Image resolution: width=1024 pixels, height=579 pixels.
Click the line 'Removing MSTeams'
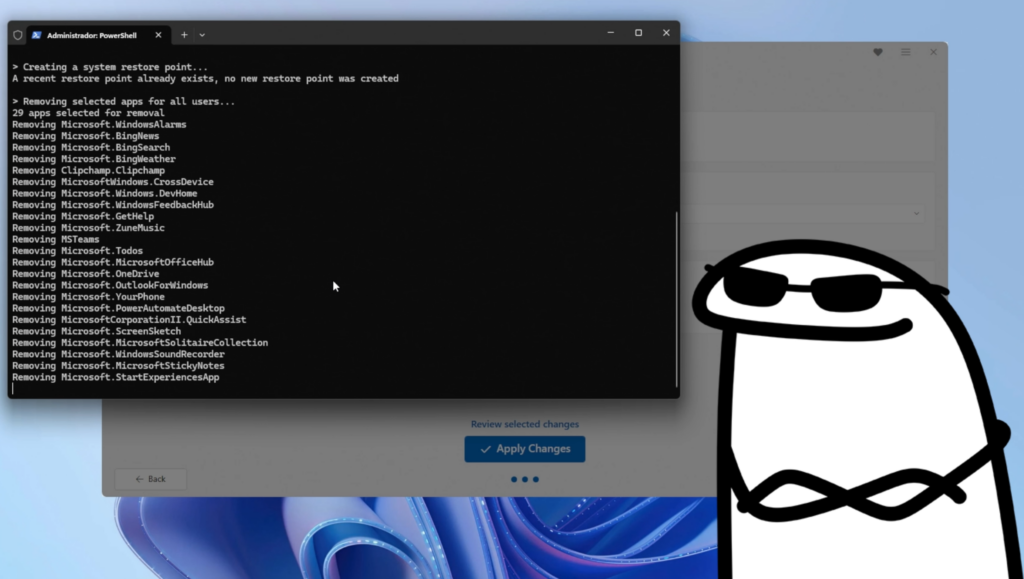click(x=56, y=240)
